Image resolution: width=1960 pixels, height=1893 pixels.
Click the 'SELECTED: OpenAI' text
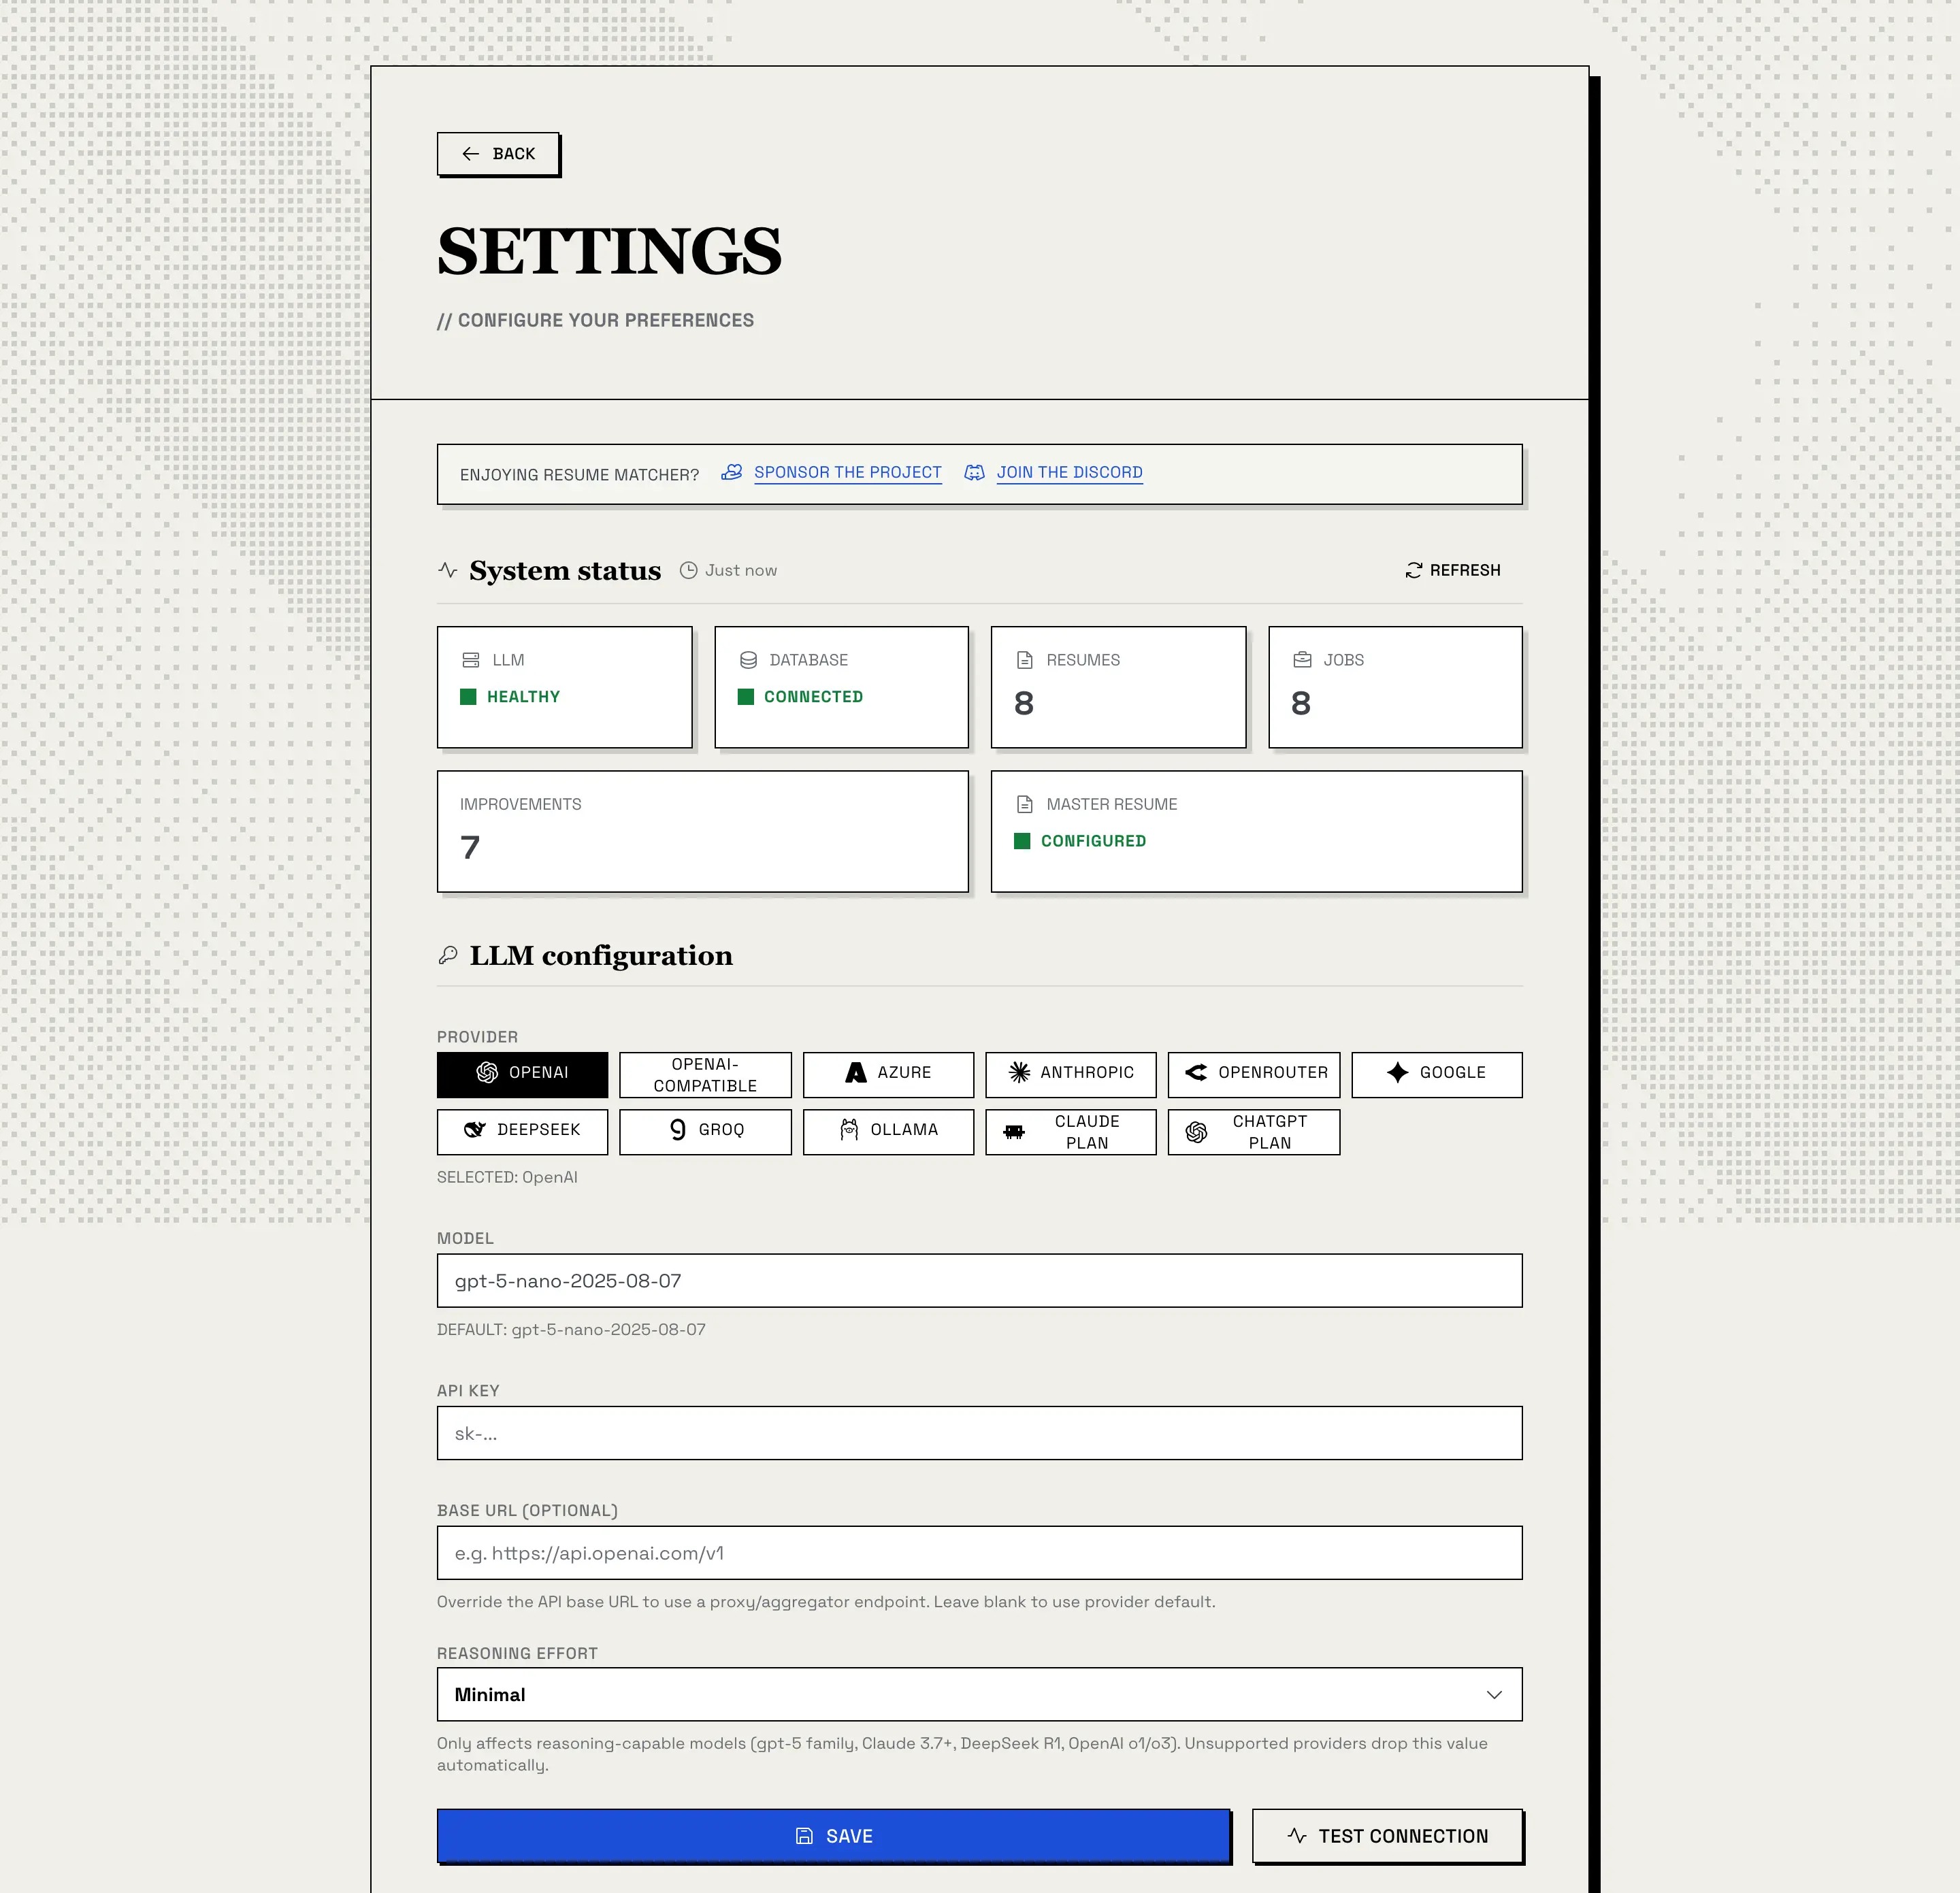coord(507,1177)
